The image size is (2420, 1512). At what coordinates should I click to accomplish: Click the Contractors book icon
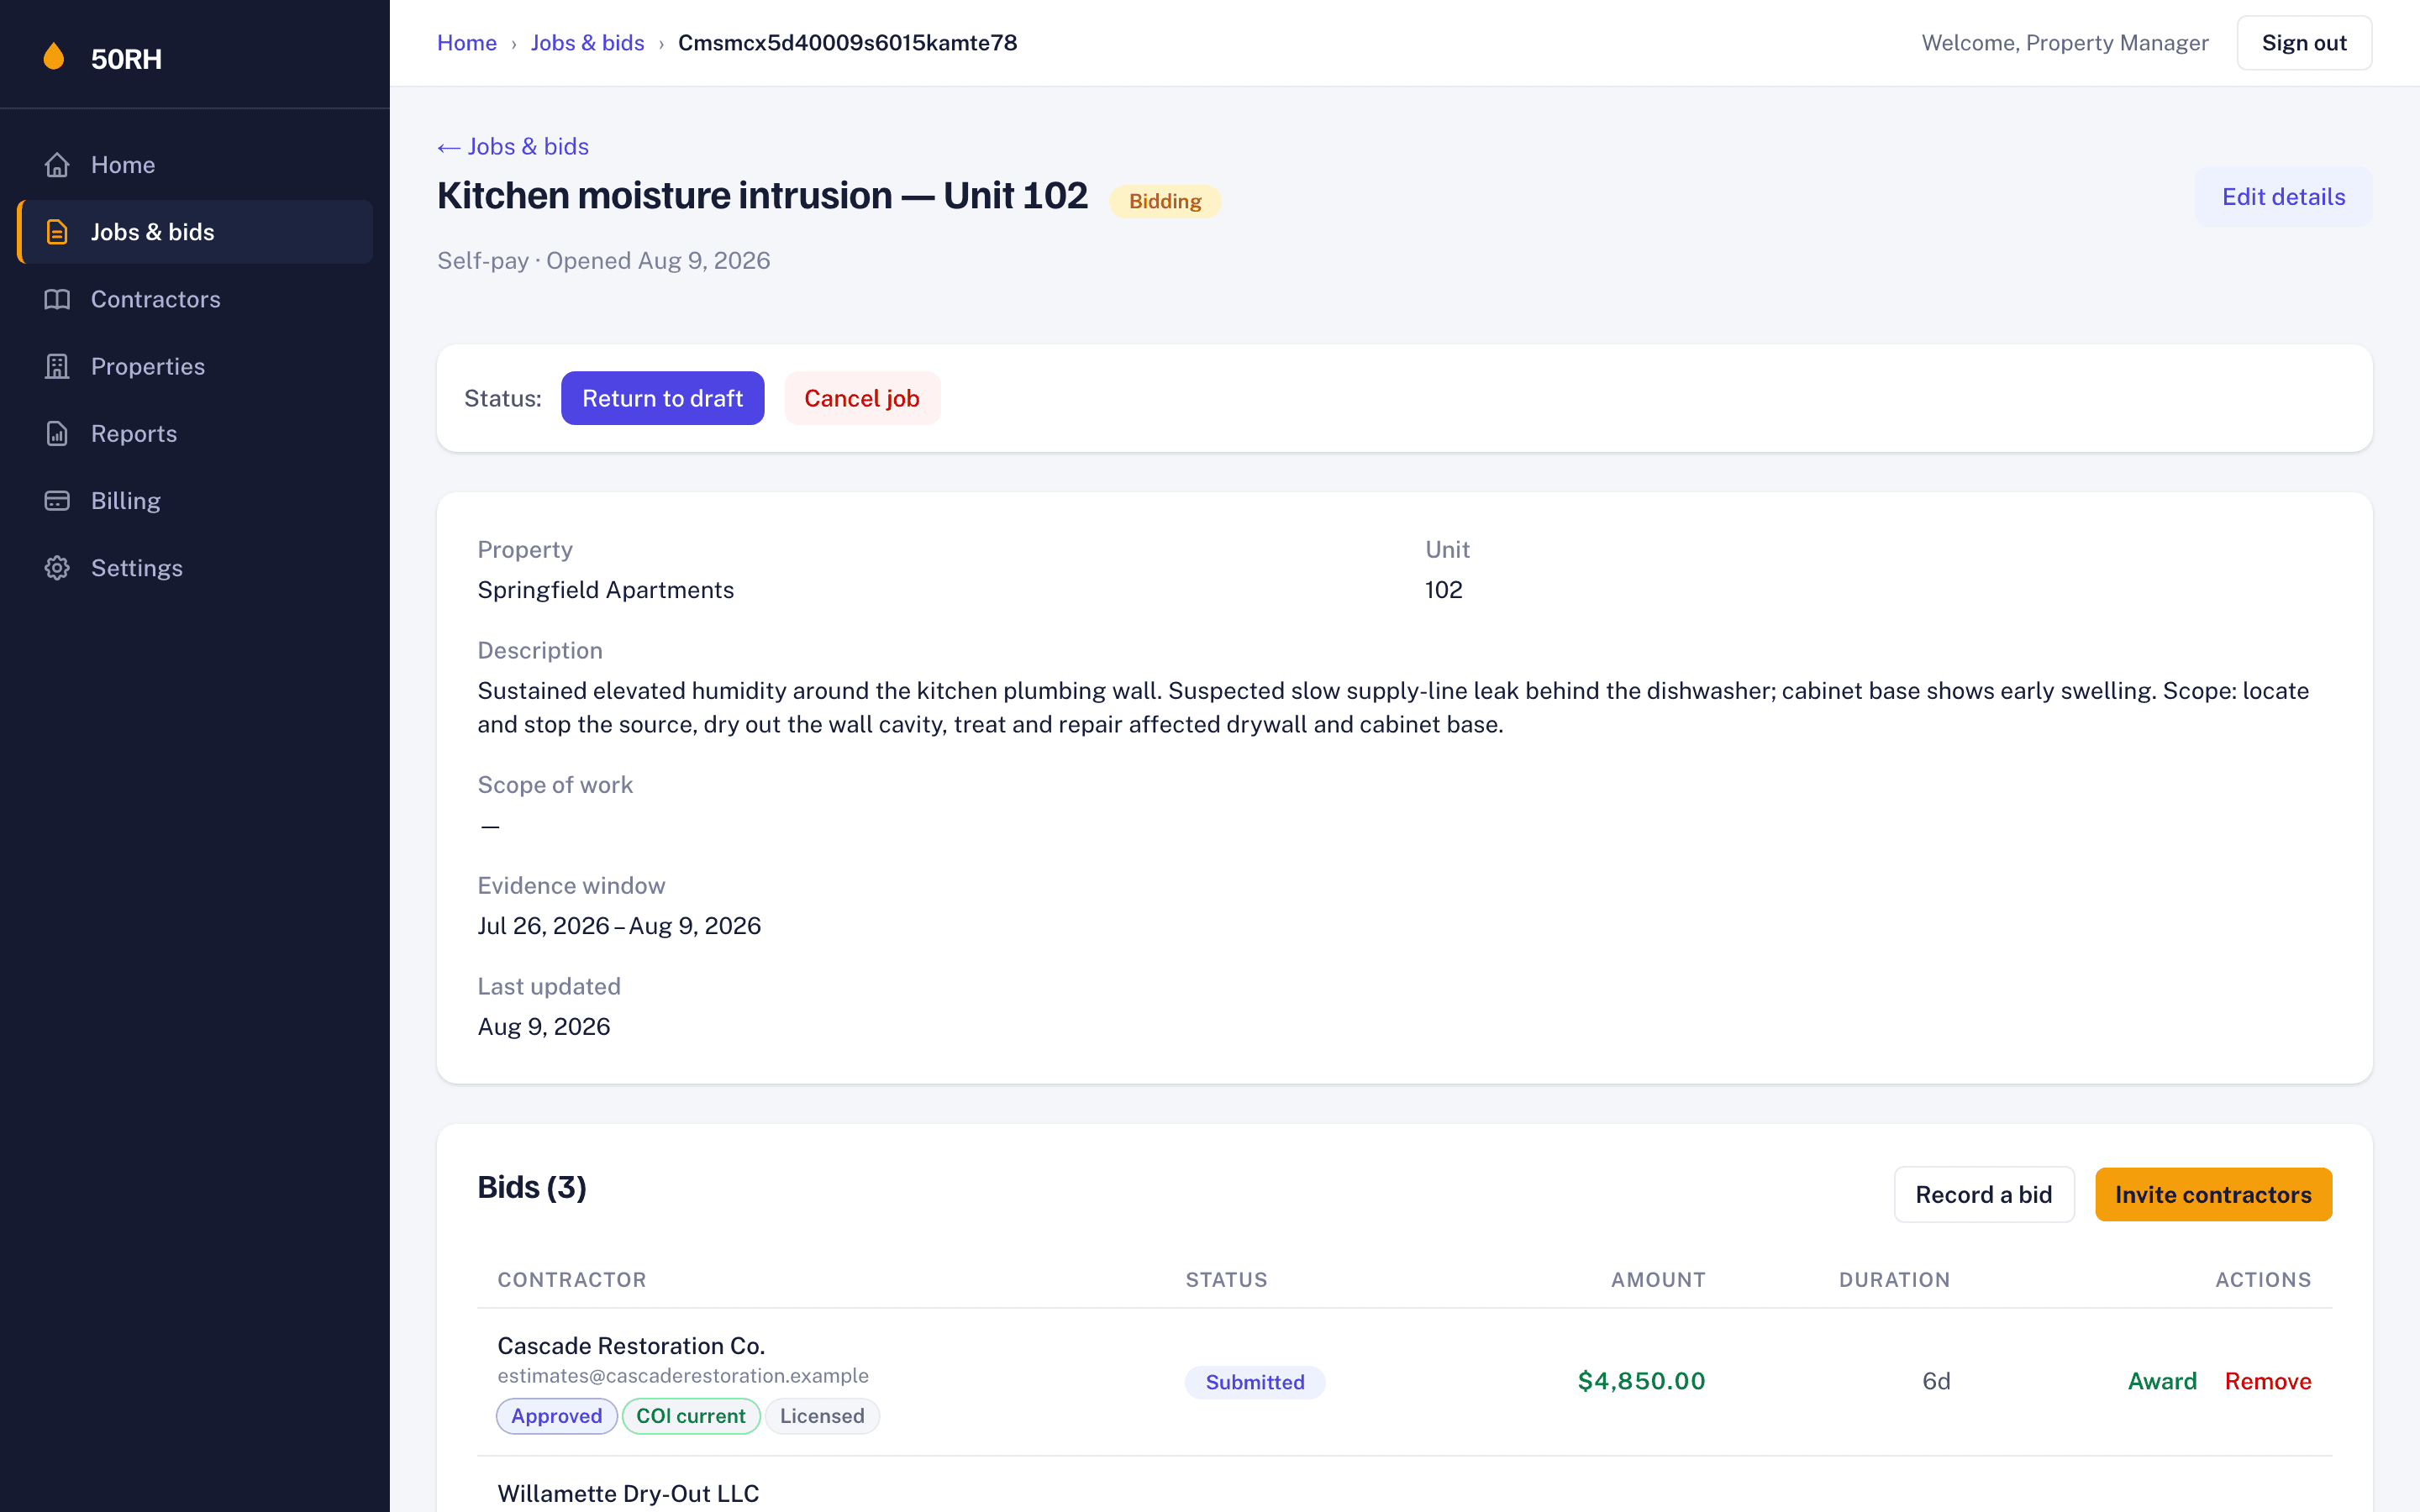pos(57,299)
